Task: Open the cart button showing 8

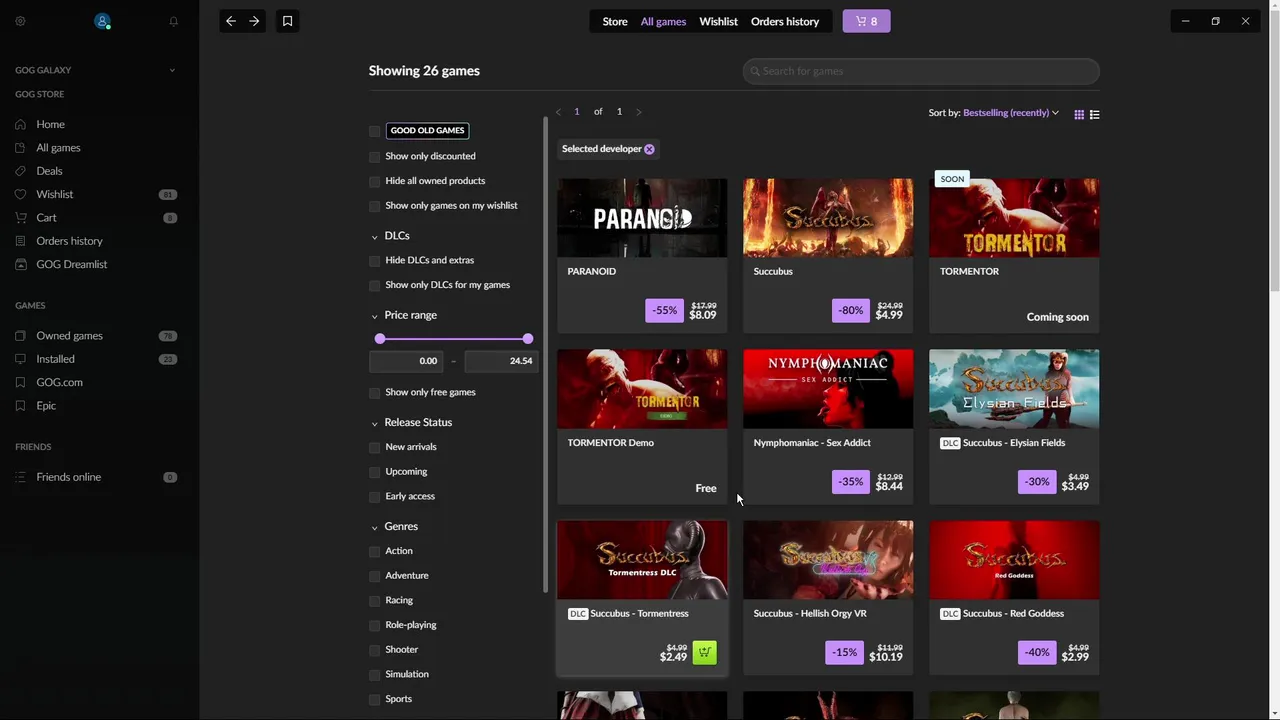Action: click(866, 21)
